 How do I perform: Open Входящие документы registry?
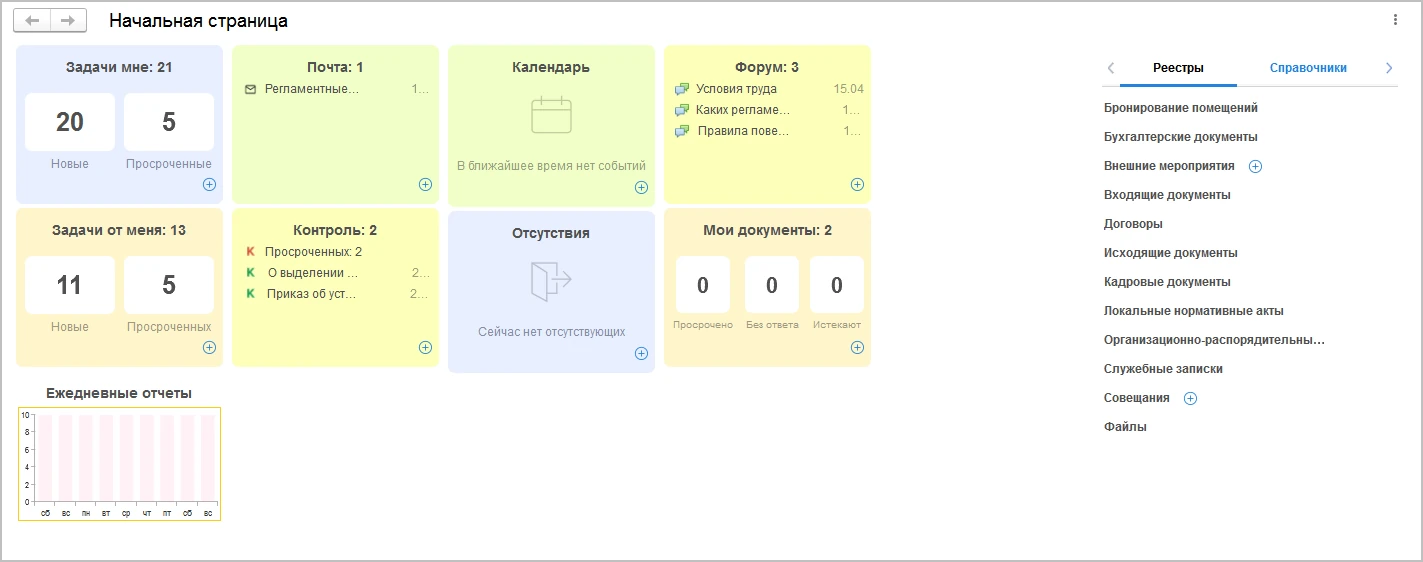pos(1166,195)
